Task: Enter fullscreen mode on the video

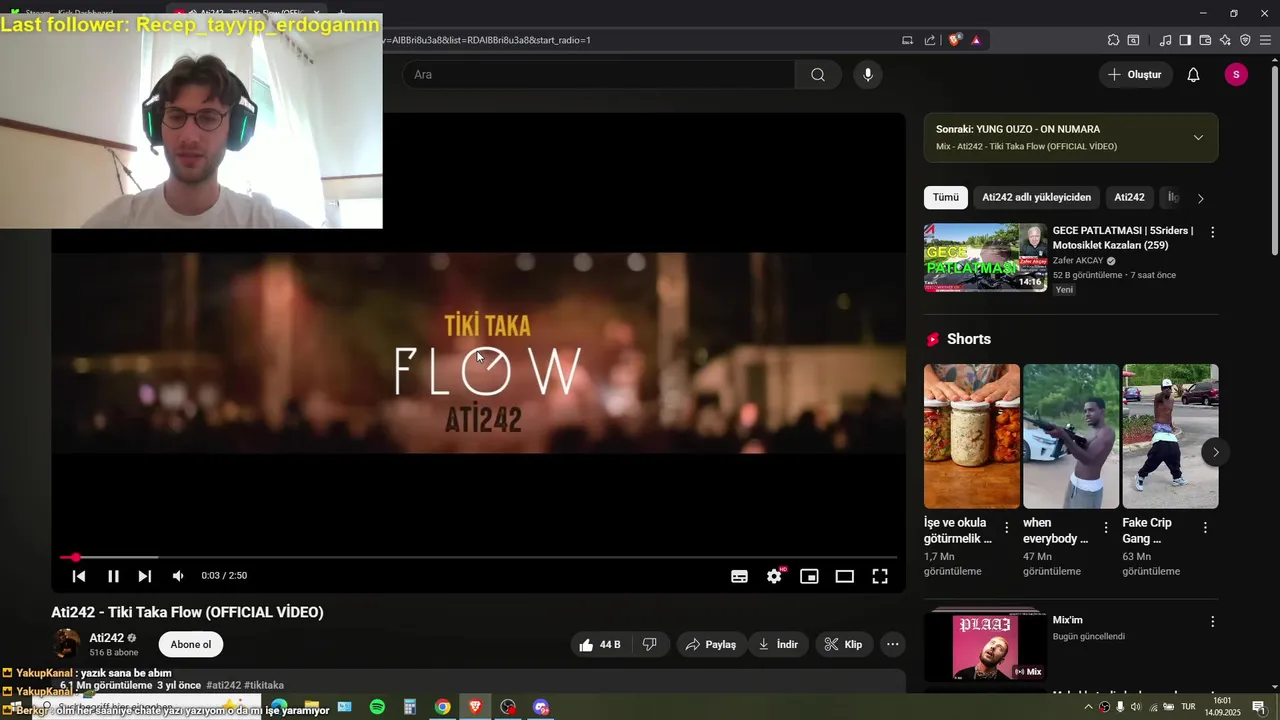Action: [880, 576]
